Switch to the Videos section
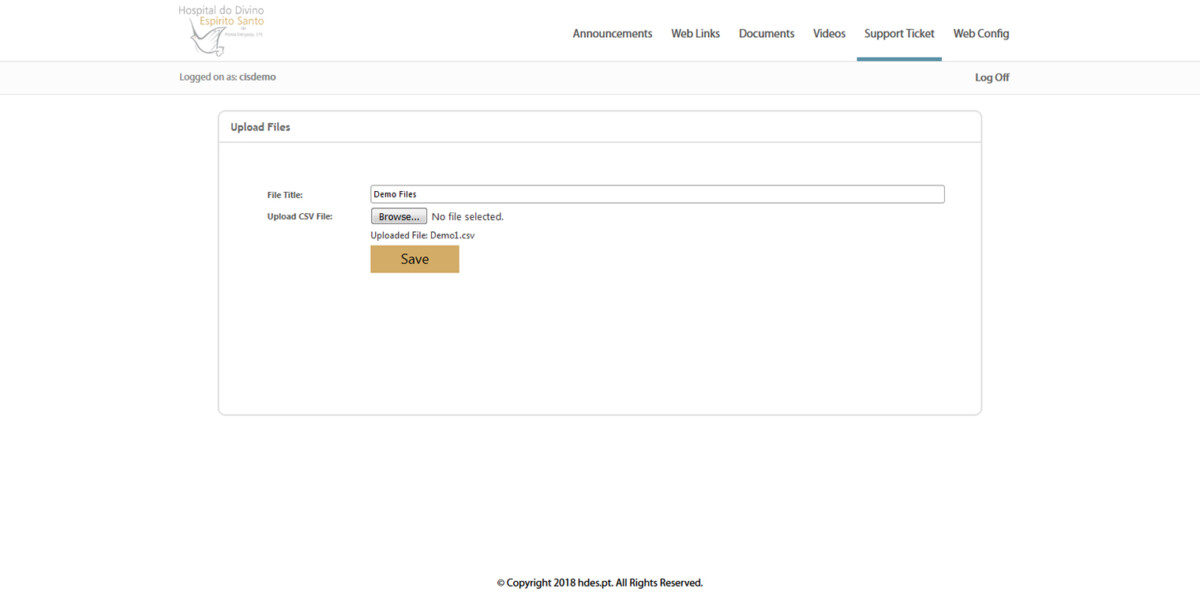This screenshot has width=1200, height=600. click(x=829, y=33)
